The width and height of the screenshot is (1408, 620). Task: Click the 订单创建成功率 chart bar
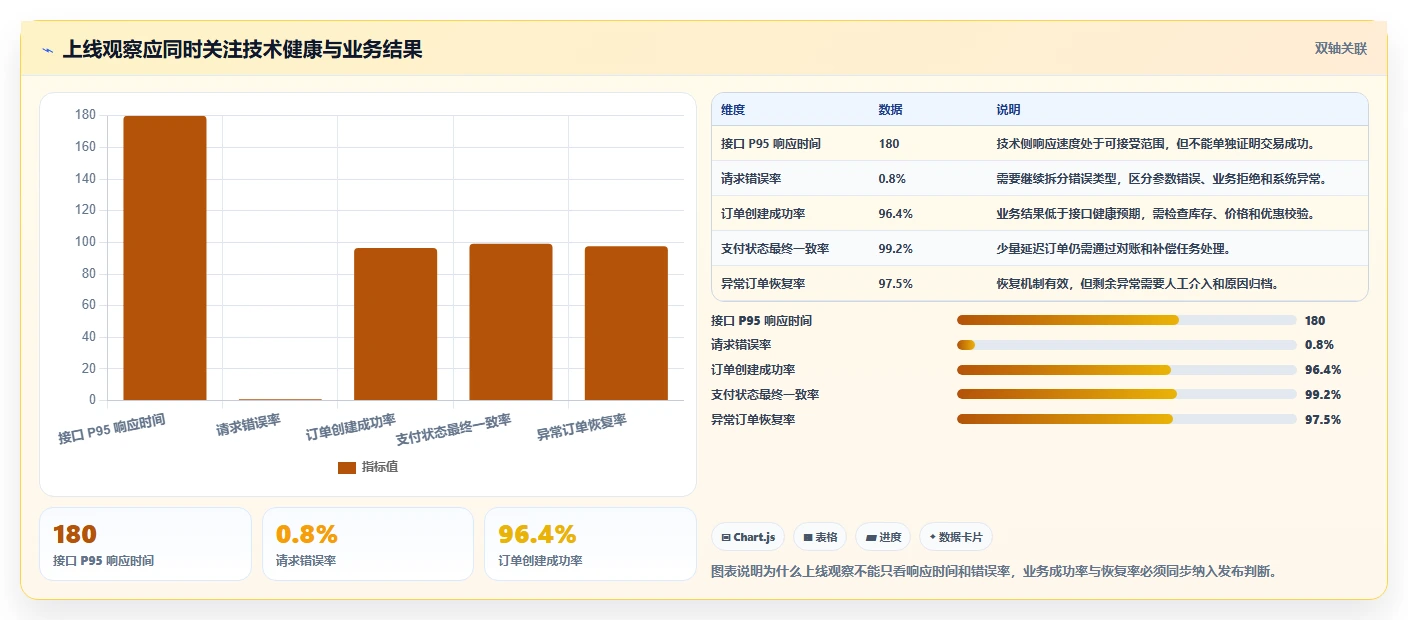395,324
